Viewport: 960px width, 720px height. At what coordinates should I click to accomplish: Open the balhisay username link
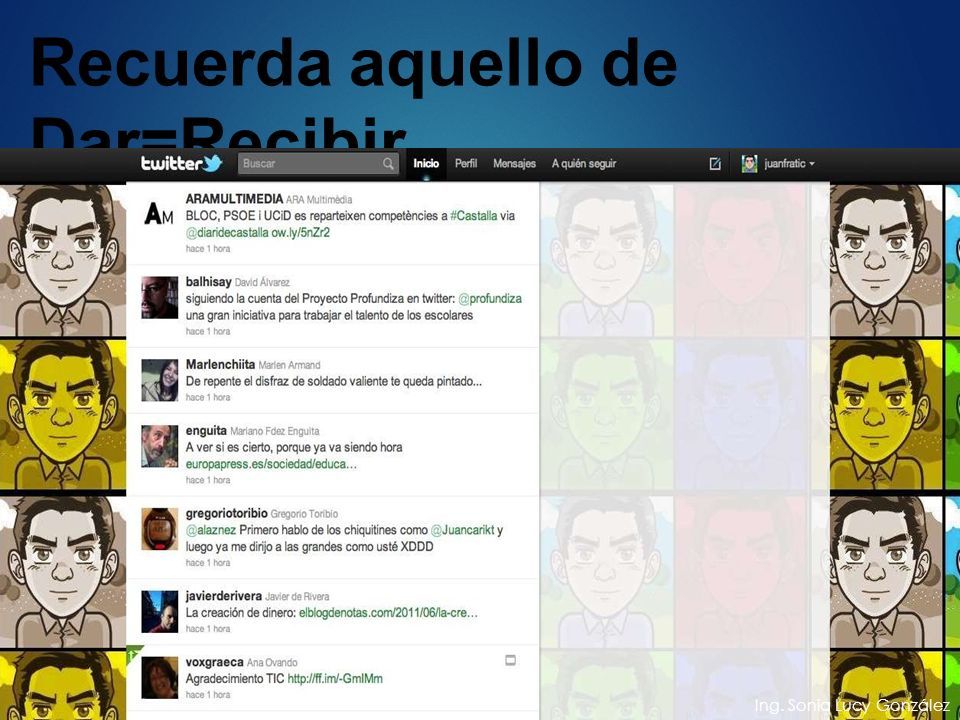pos(208,282)
